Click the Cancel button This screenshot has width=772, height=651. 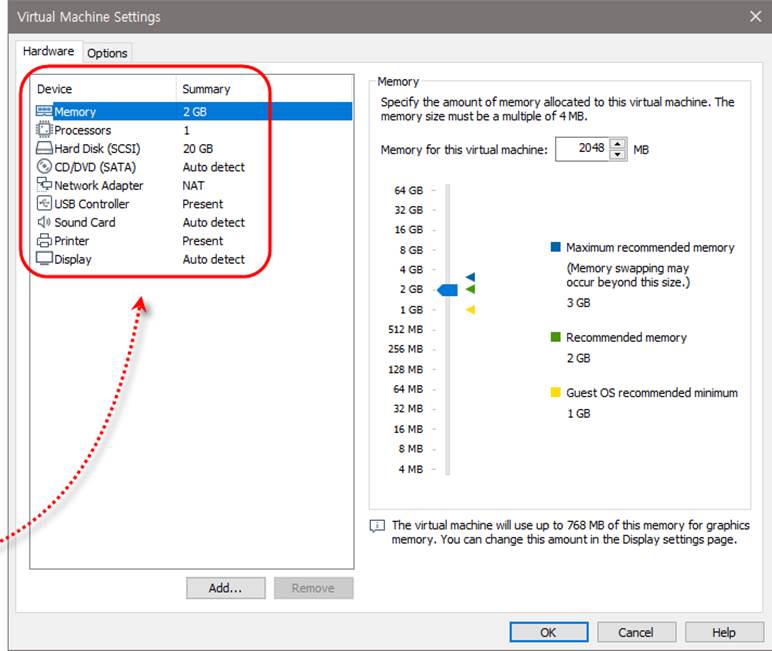point(636,632)
